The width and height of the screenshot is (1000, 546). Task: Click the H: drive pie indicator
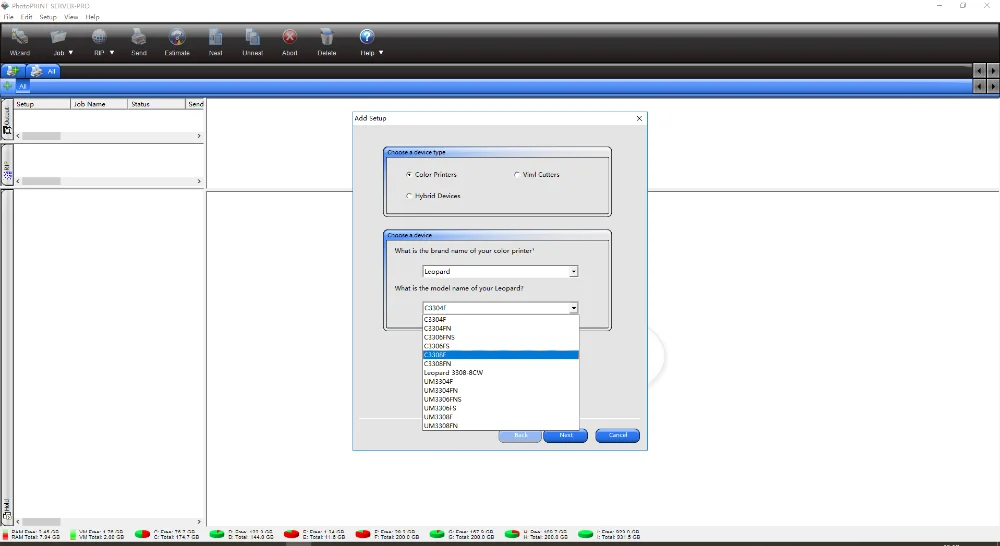(x=512, y=534)
